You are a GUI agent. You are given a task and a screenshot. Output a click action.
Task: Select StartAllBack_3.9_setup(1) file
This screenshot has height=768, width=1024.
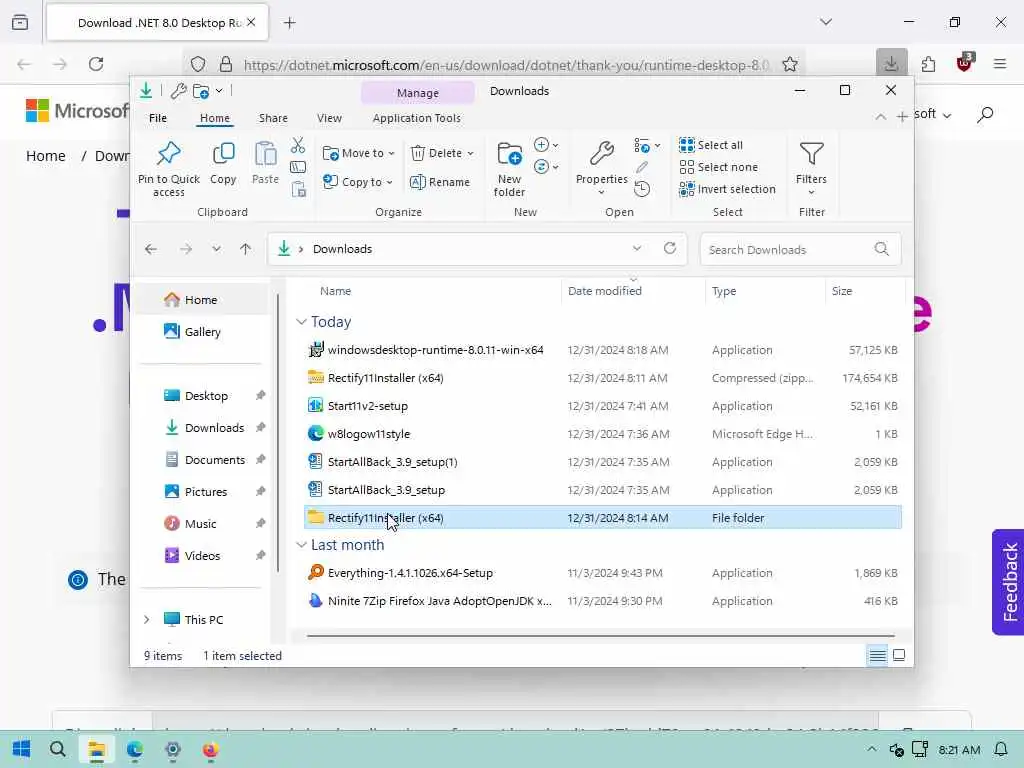click(603, 462)
